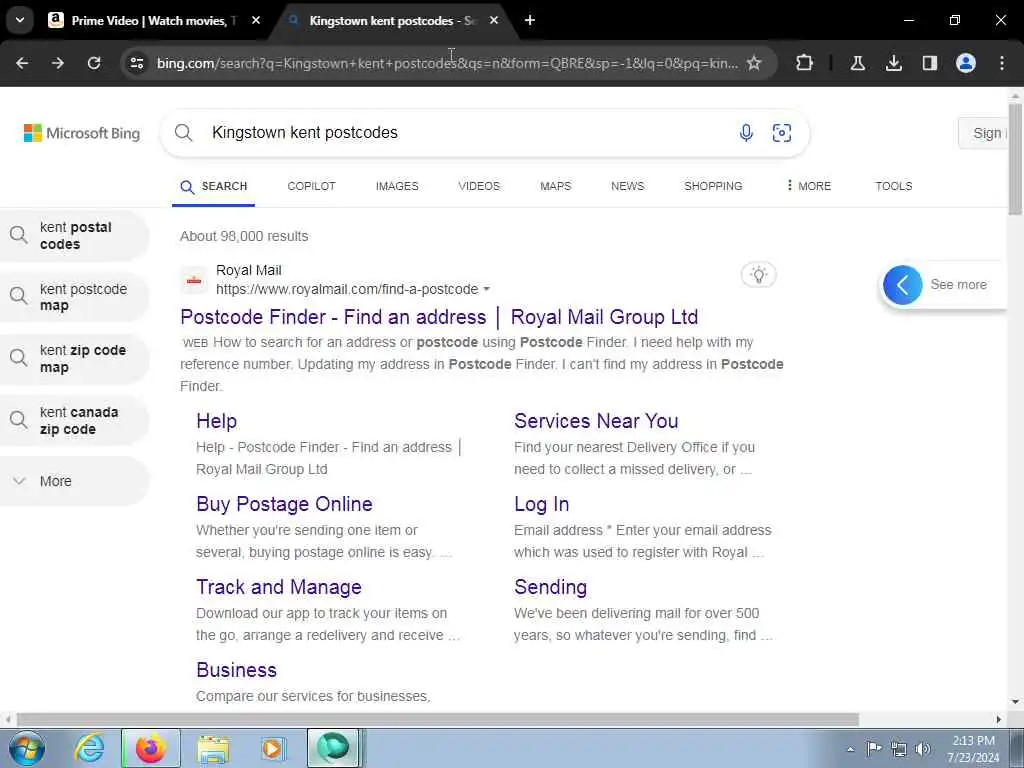
Task: Toggle the browser side panel icon
Action: click(929, 63)
